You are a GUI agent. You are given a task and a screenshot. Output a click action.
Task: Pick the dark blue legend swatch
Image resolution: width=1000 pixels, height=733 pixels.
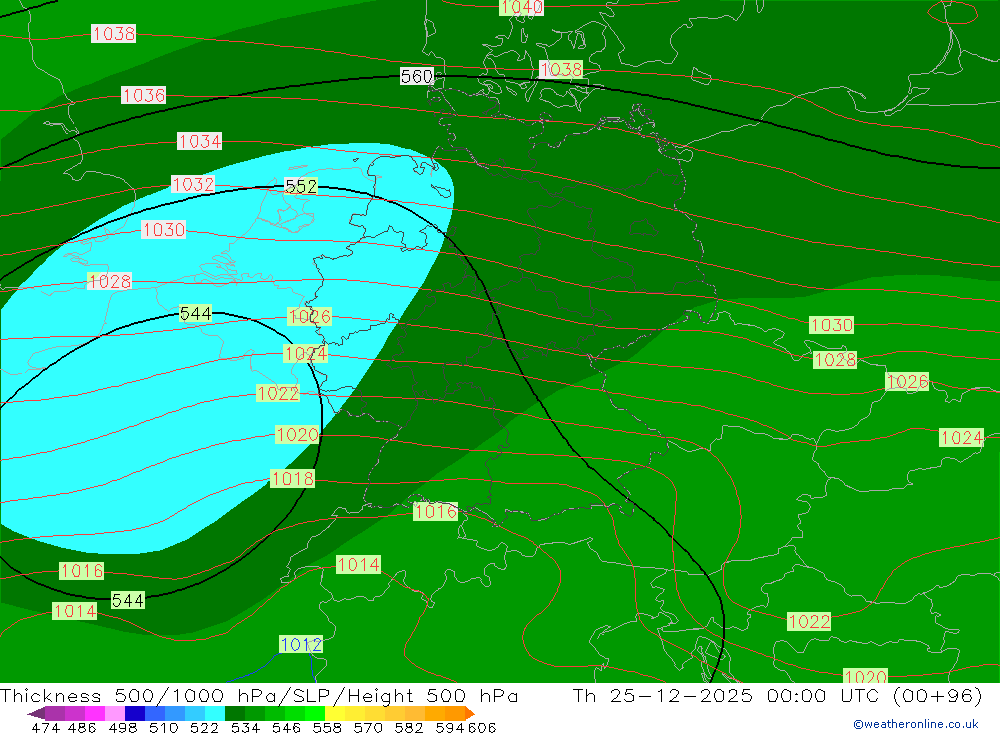pyautogui.click(x=135, y=713)
